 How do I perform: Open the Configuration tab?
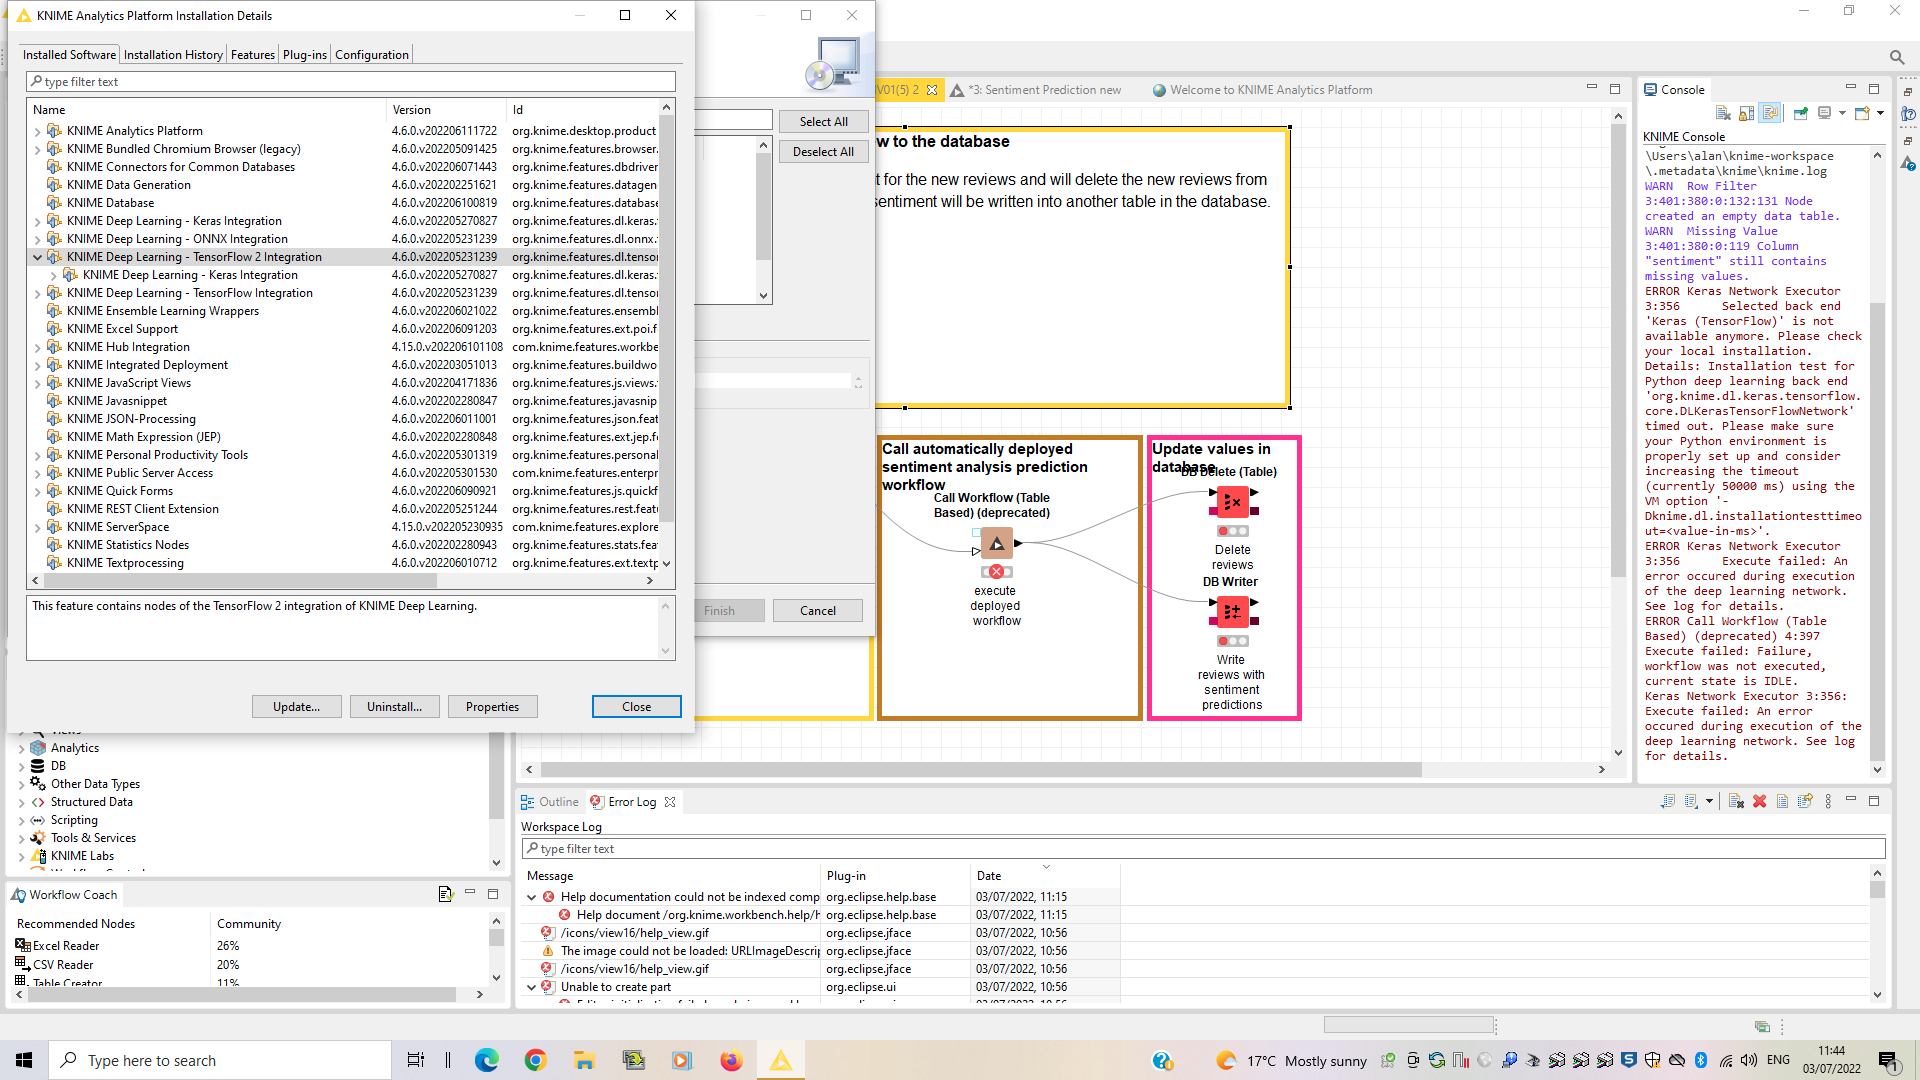(x=372, y=55)
